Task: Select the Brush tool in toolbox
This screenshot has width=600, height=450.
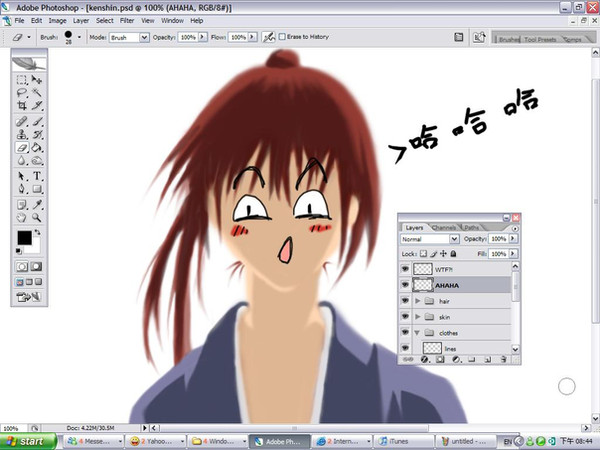Action: (x=37, y=122)
